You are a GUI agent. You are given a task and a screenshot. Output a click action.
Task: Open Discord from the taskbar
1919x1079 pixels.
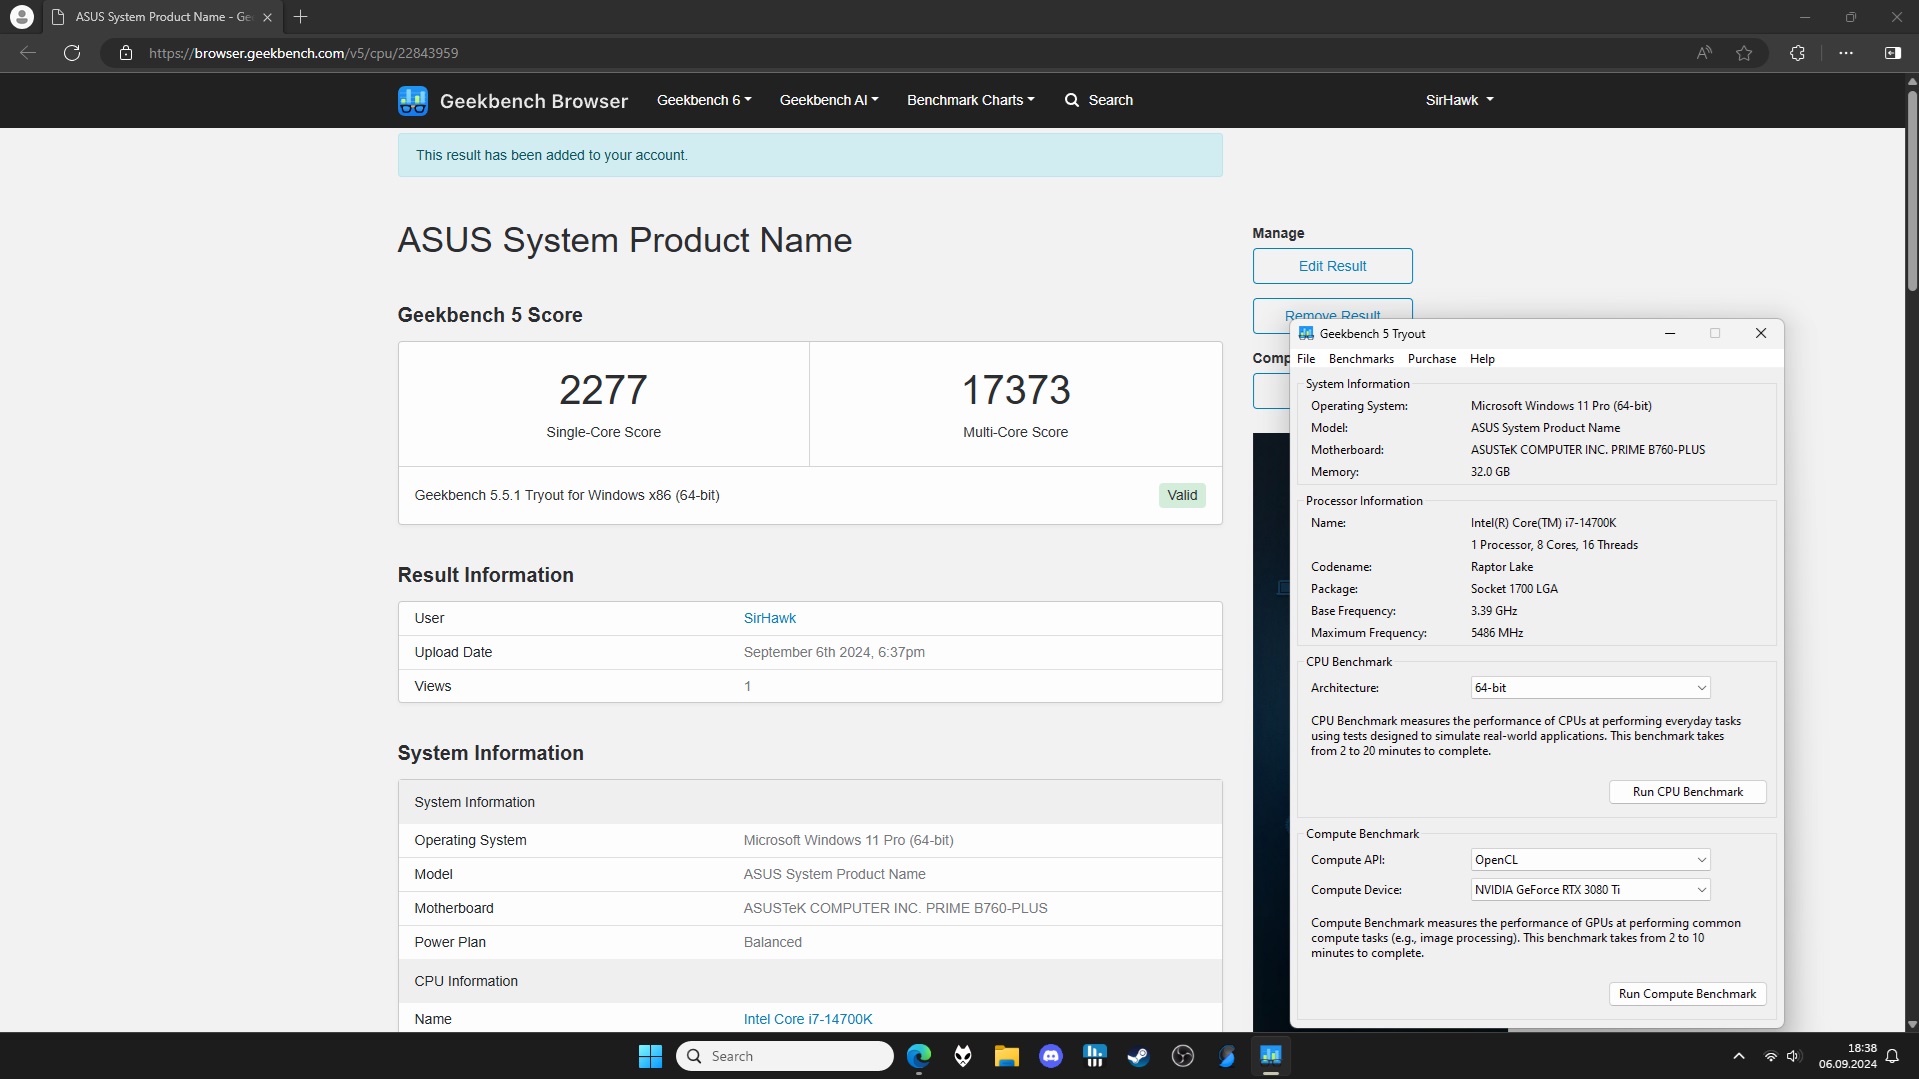(1050, 1056)
